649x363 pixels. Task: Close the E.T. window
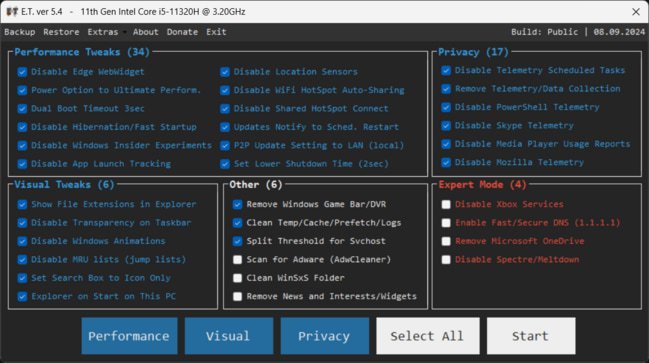[636, 12]
